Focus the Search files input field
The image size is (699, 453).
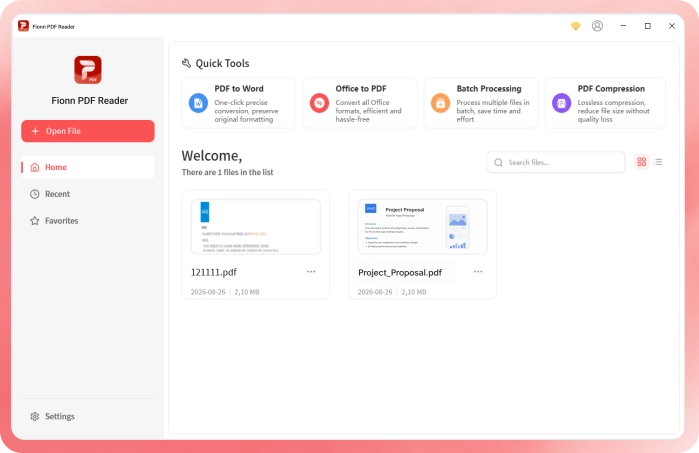tap(556, 162)
